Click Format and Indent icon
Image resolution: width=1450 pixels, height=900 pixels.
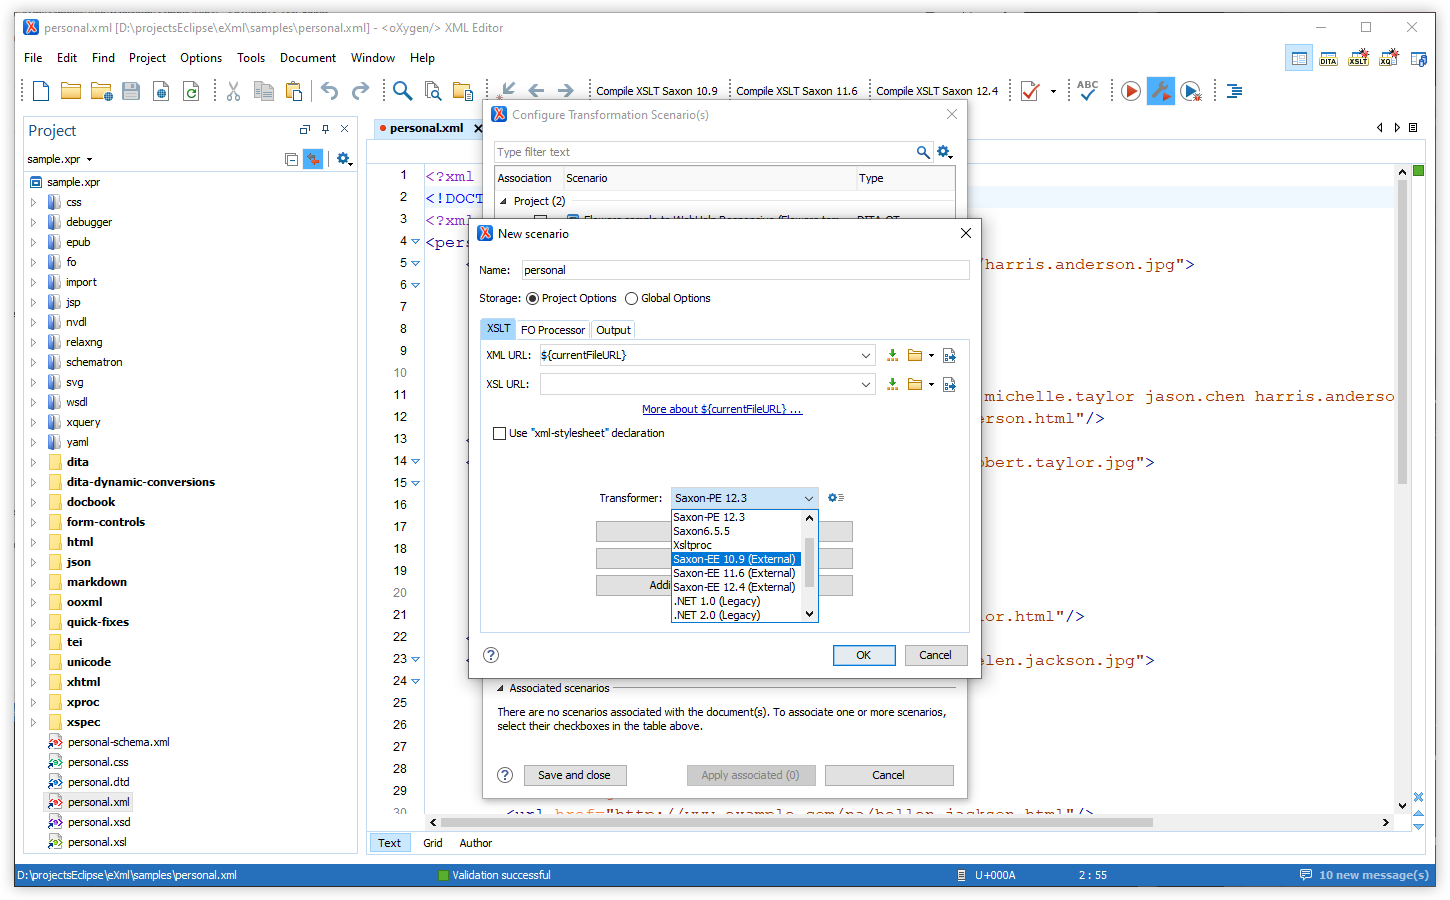[x=1235, y=91]
